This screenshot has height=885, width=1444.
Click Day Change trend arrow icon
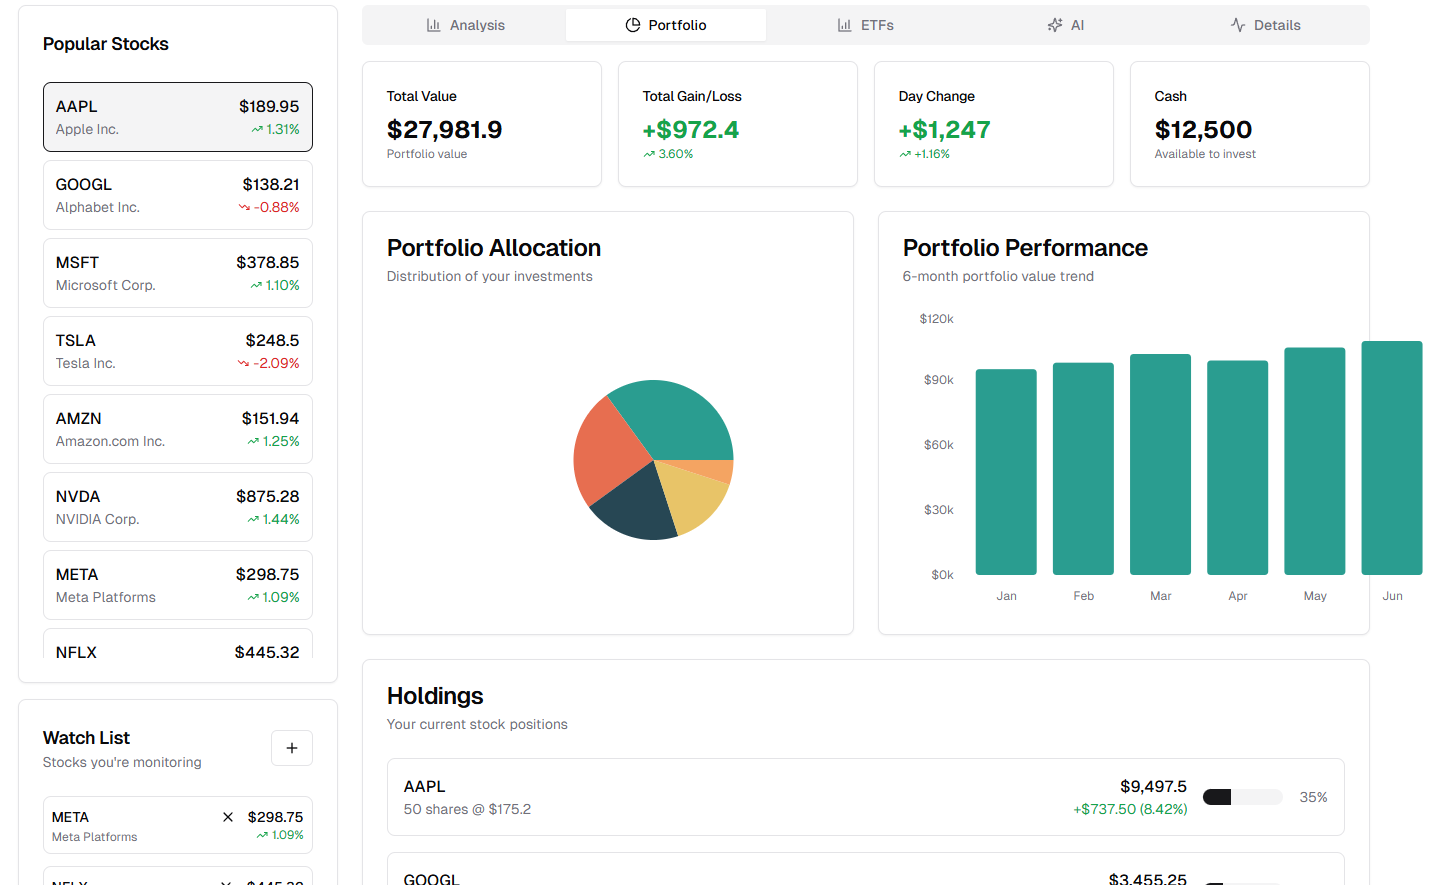click(x=905, y=155)
